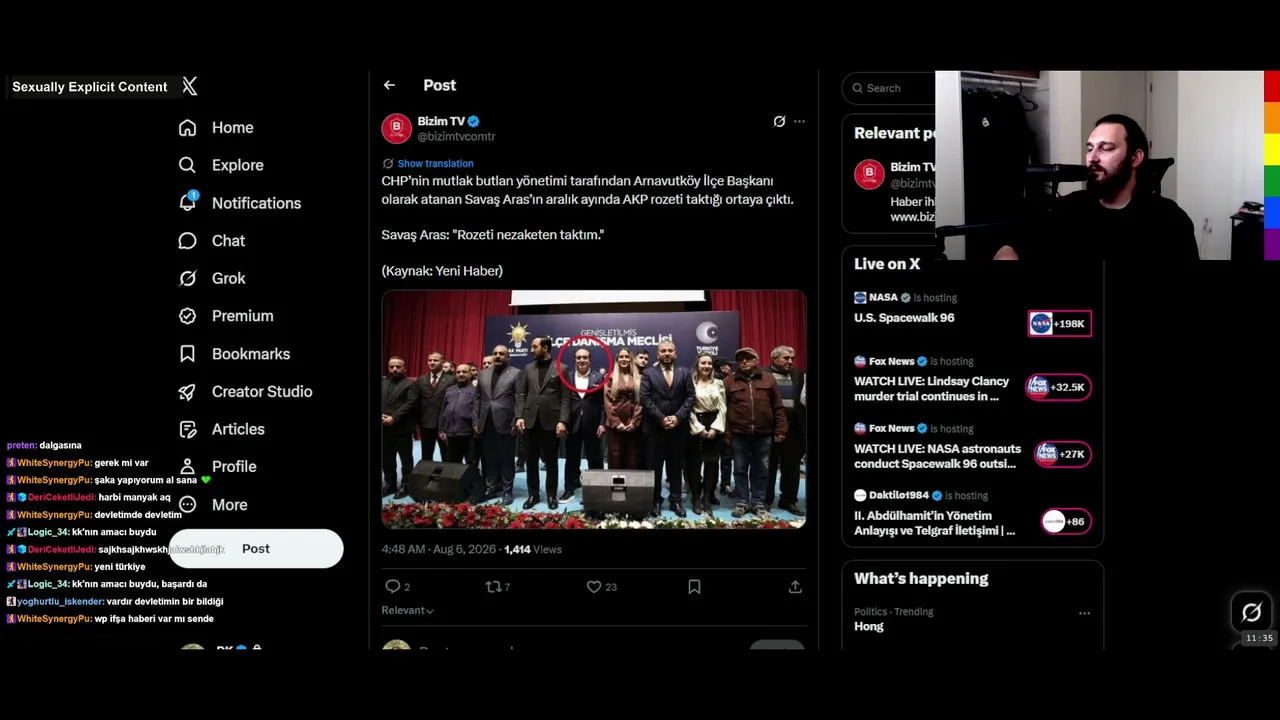
Task: Open the U.S. Spacewalk 96 live listing
Action: click(904, 318)
